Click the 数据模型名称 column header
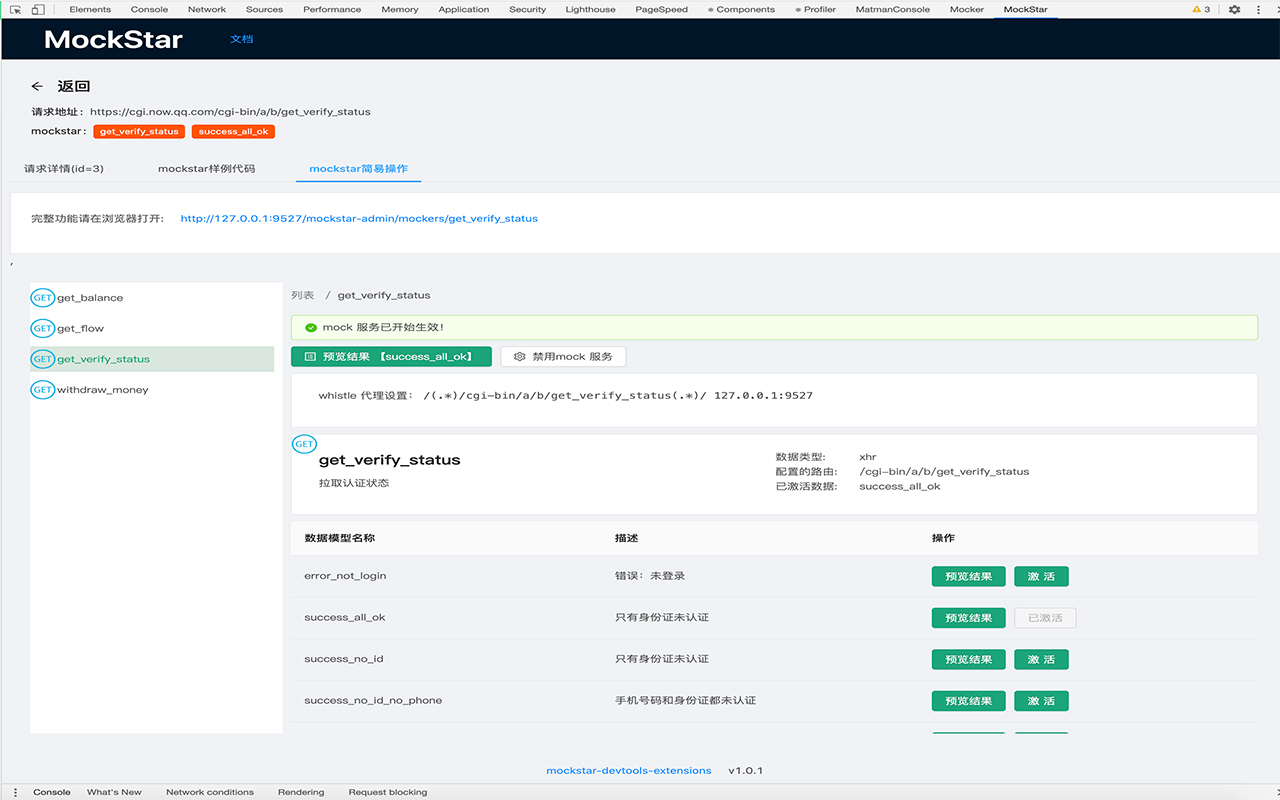This screenshot has width=1280, height=800. pos(340,538)
